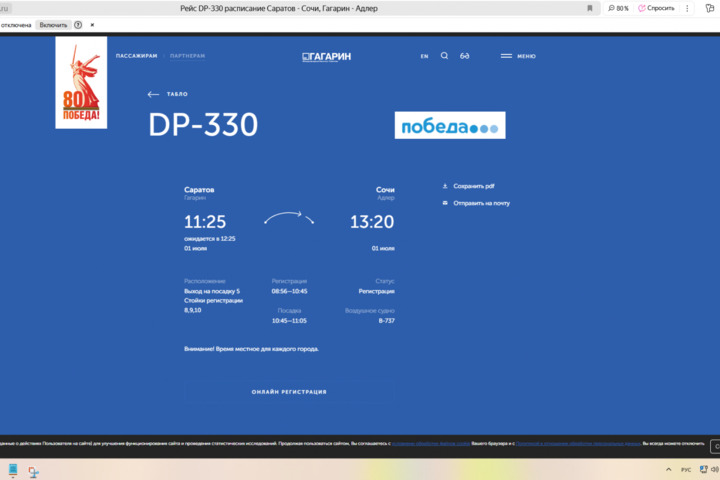
Task: Click the Спросить assistant button
Action: coord(657,8)
